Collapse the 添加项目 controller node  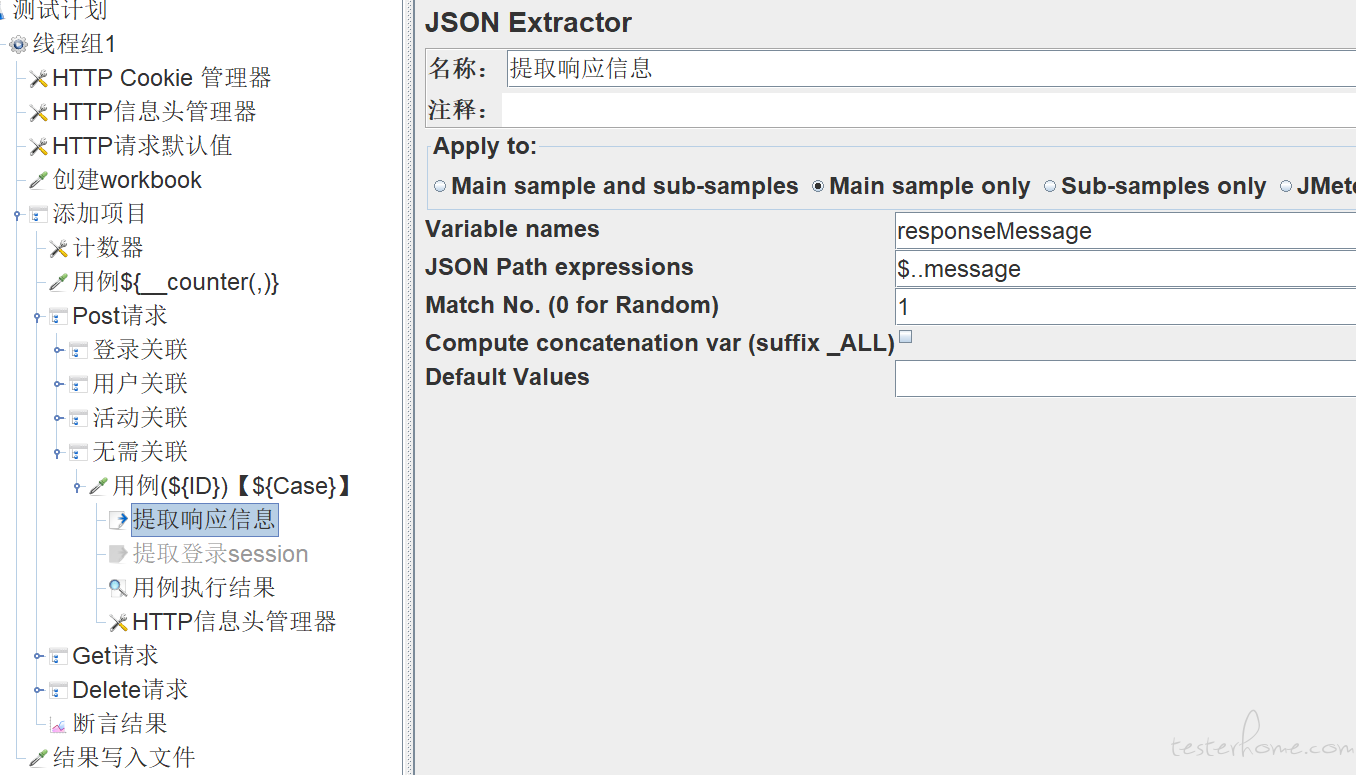point(18,214)
